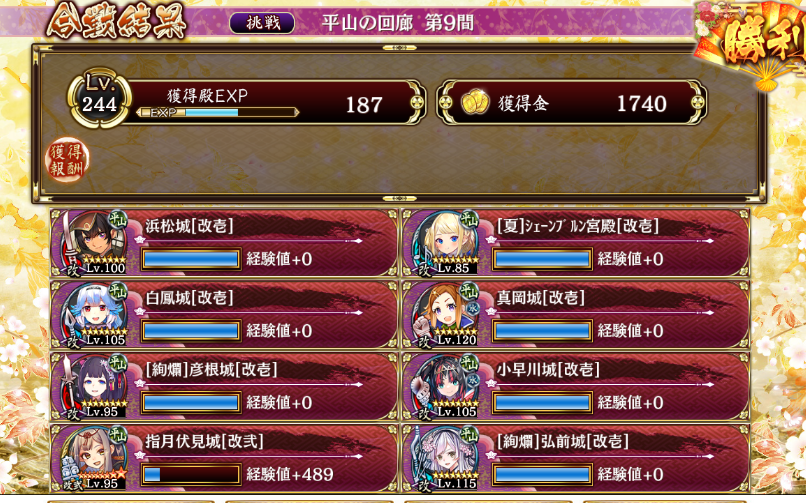
Task: Select the シェーンブルン宮殿 character portrait
Action: [x=446, y=243]
